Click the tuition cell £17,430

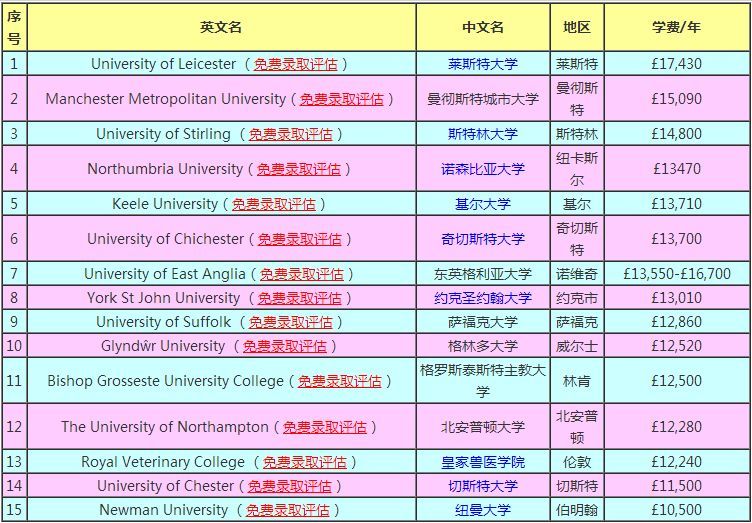(x=677, y=64)
